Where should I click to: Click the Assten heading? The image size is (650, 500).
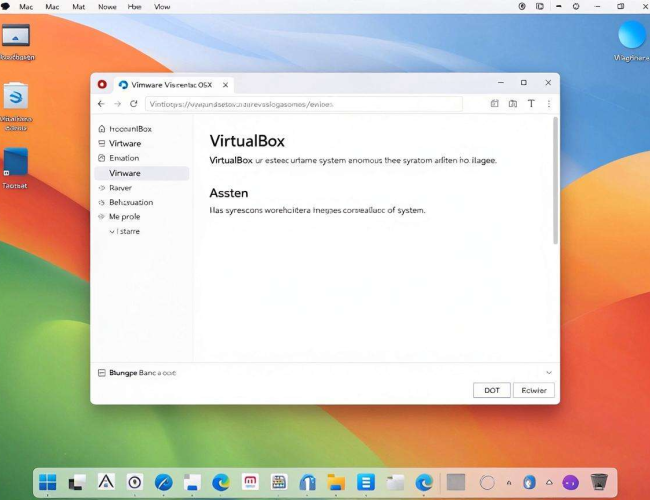pos(229,193)
